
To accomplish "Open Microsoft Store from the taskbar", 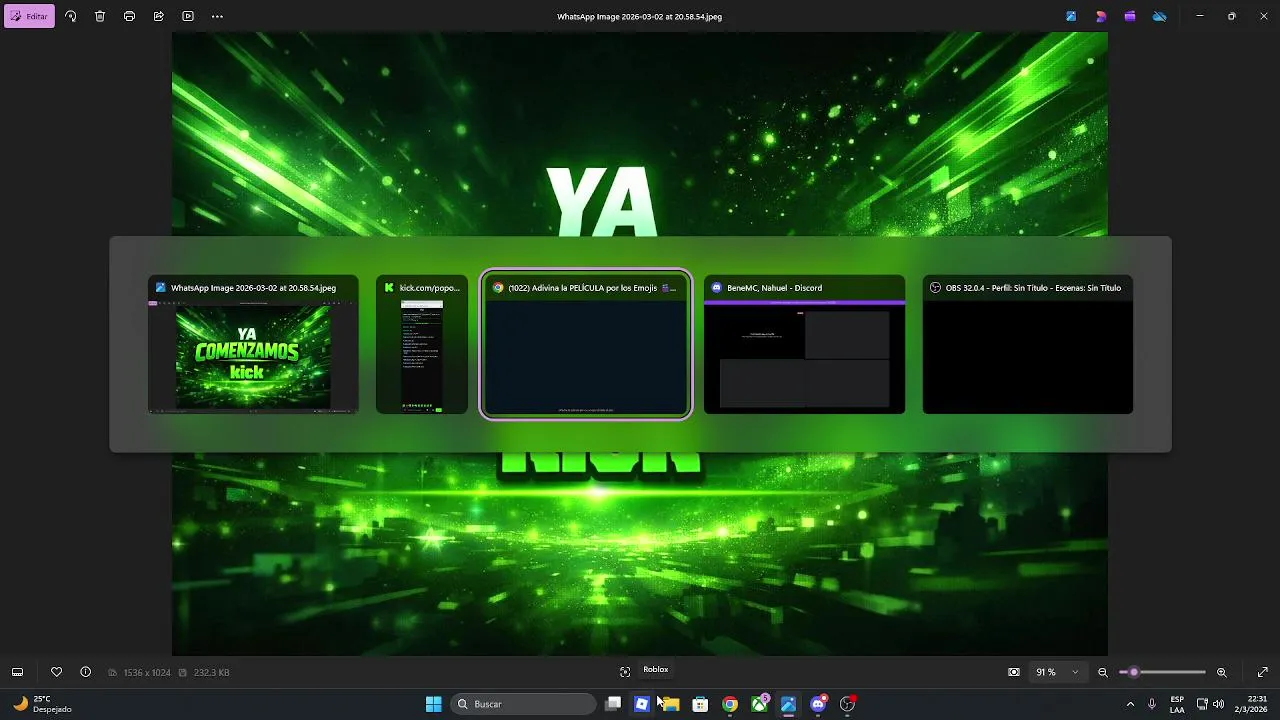I will (701, 704).
